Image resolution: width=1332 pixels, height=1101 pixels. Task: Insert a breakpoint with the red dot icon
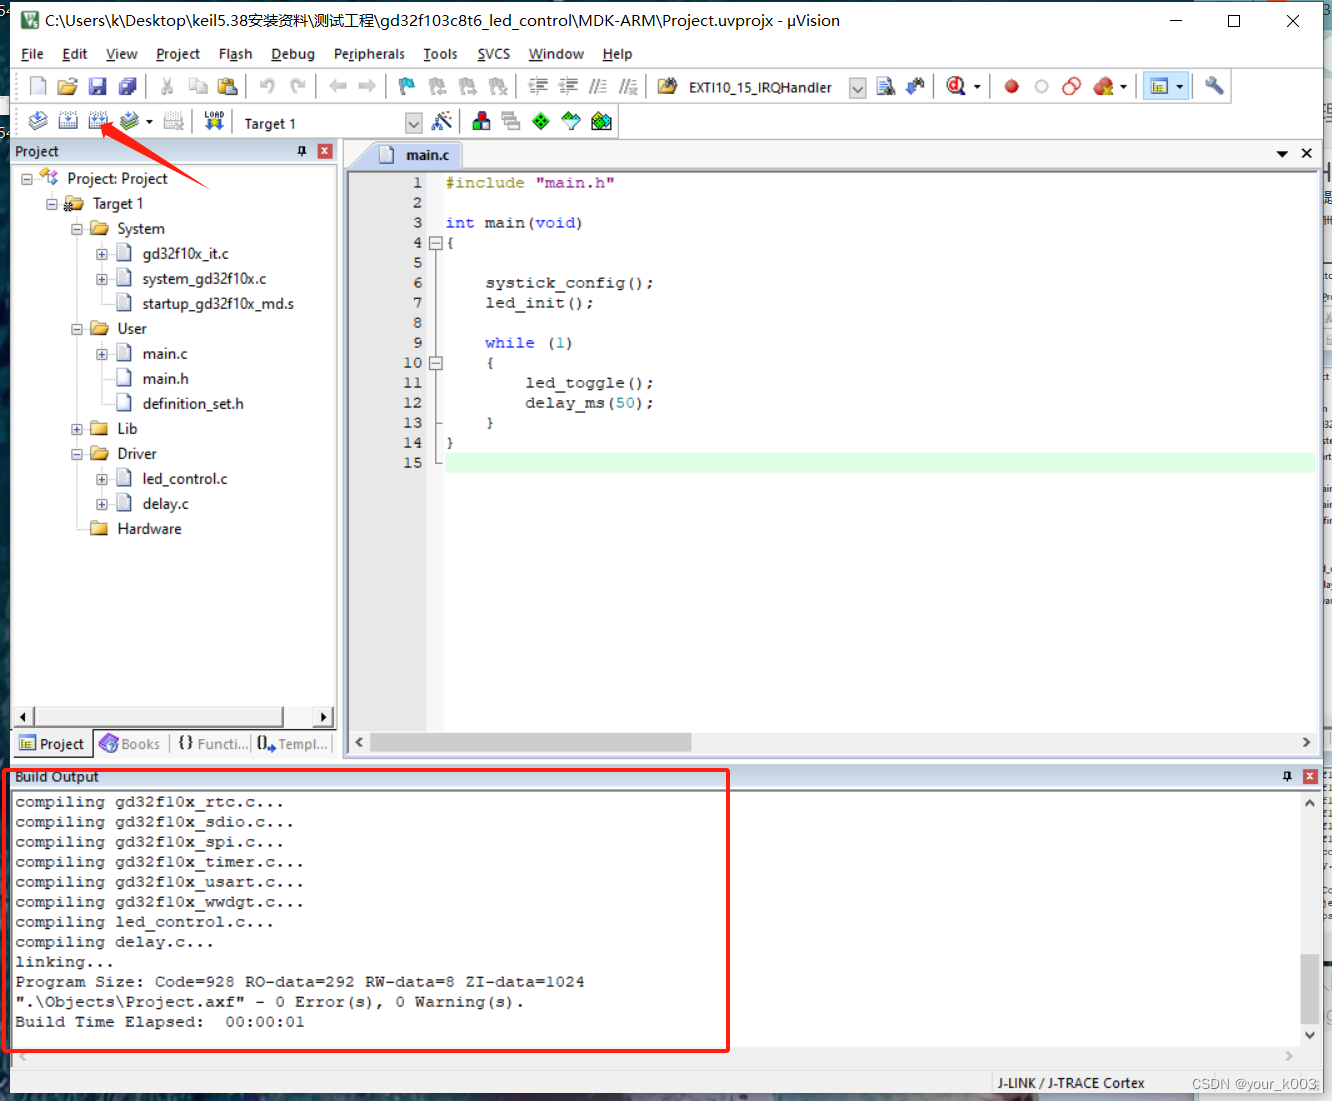pyautogui.click(x=1011, y=87)
